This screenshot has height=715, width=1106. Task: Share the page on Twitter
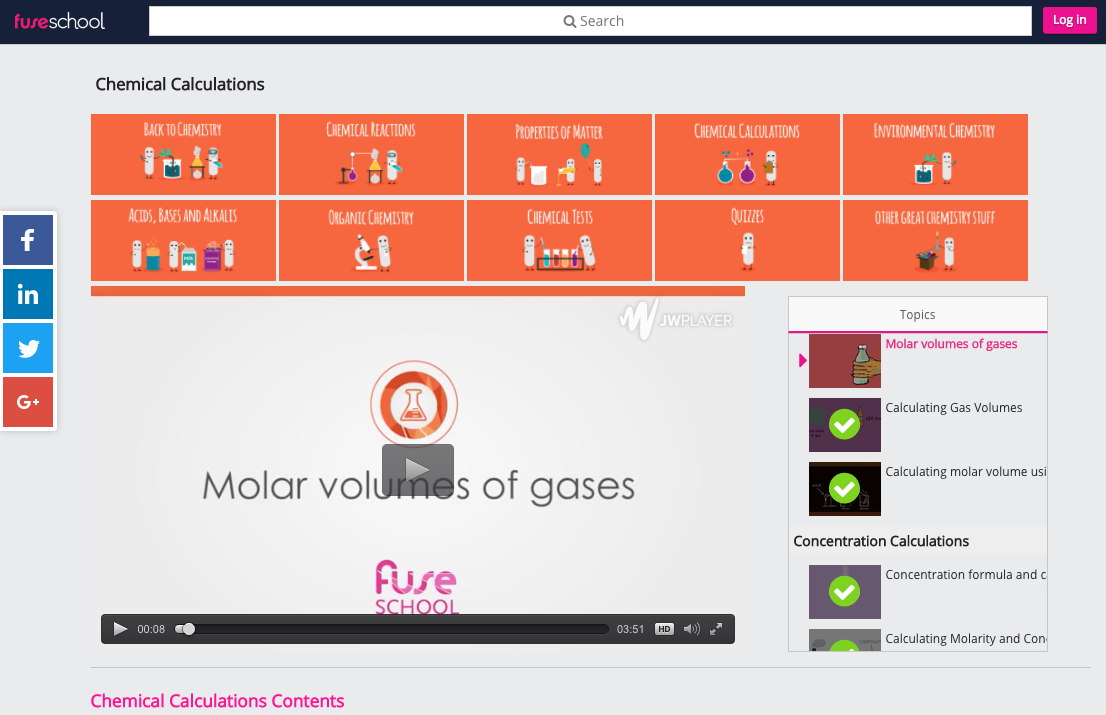pyautogui.click(x=27, y=348)
